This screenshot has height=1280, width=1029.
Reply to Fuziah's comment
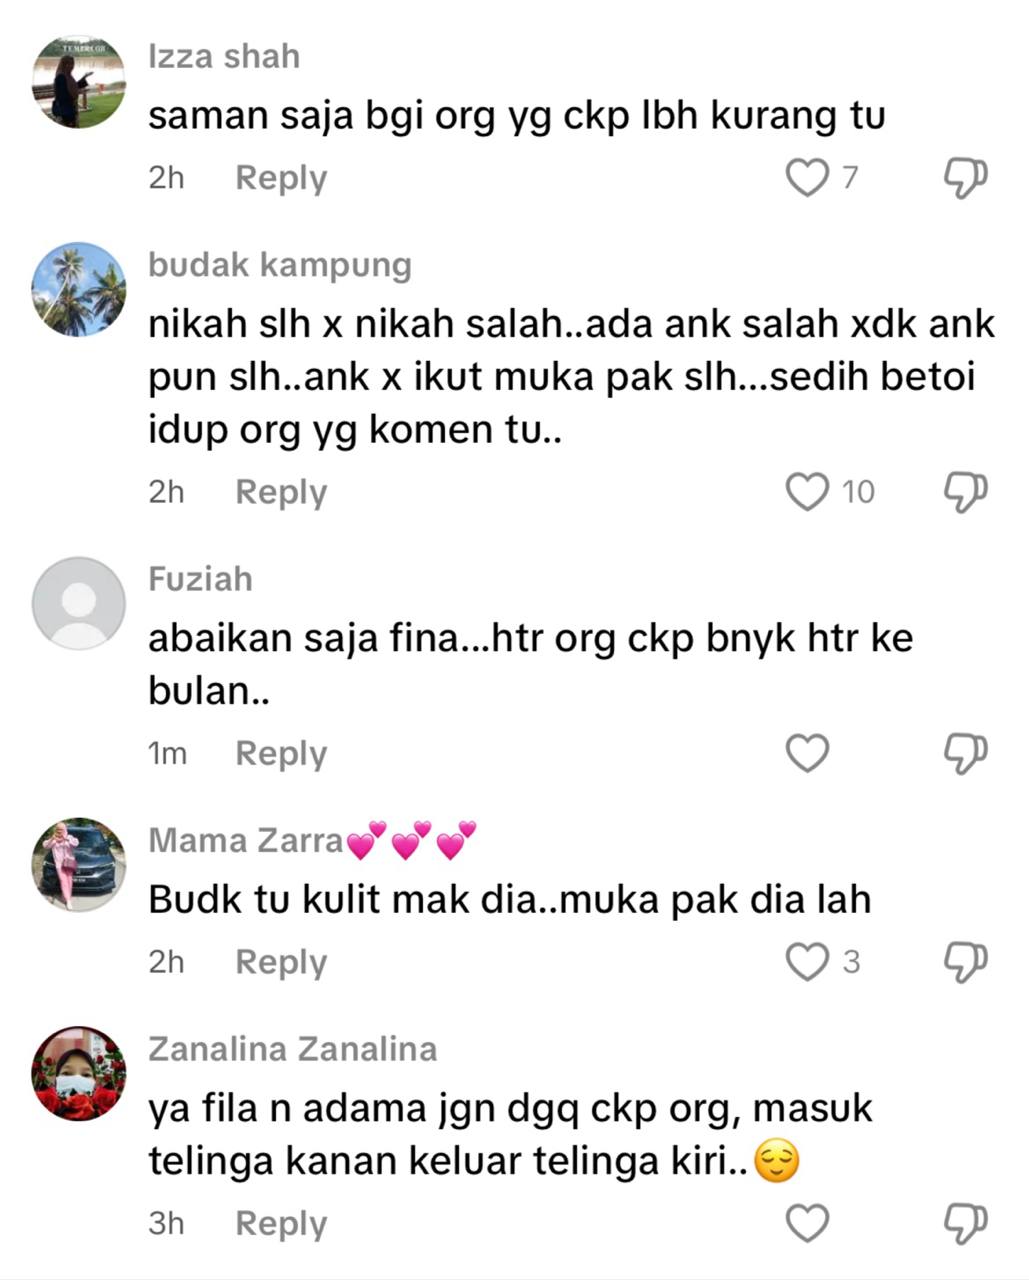click(x=281, y=754)
